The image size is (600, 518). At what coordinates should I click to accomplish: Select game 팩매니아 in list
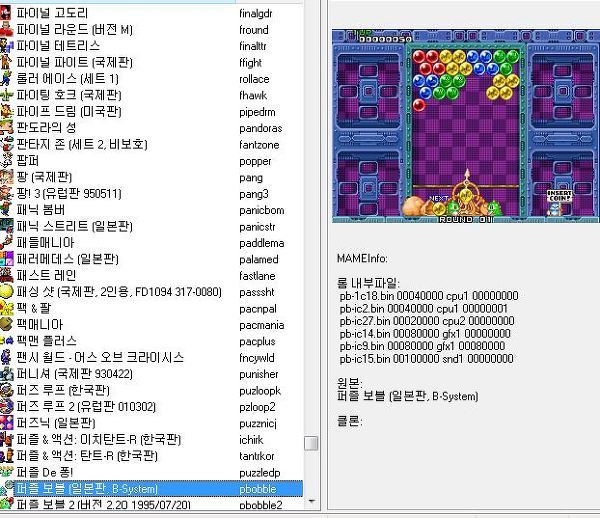click(39, 324)
